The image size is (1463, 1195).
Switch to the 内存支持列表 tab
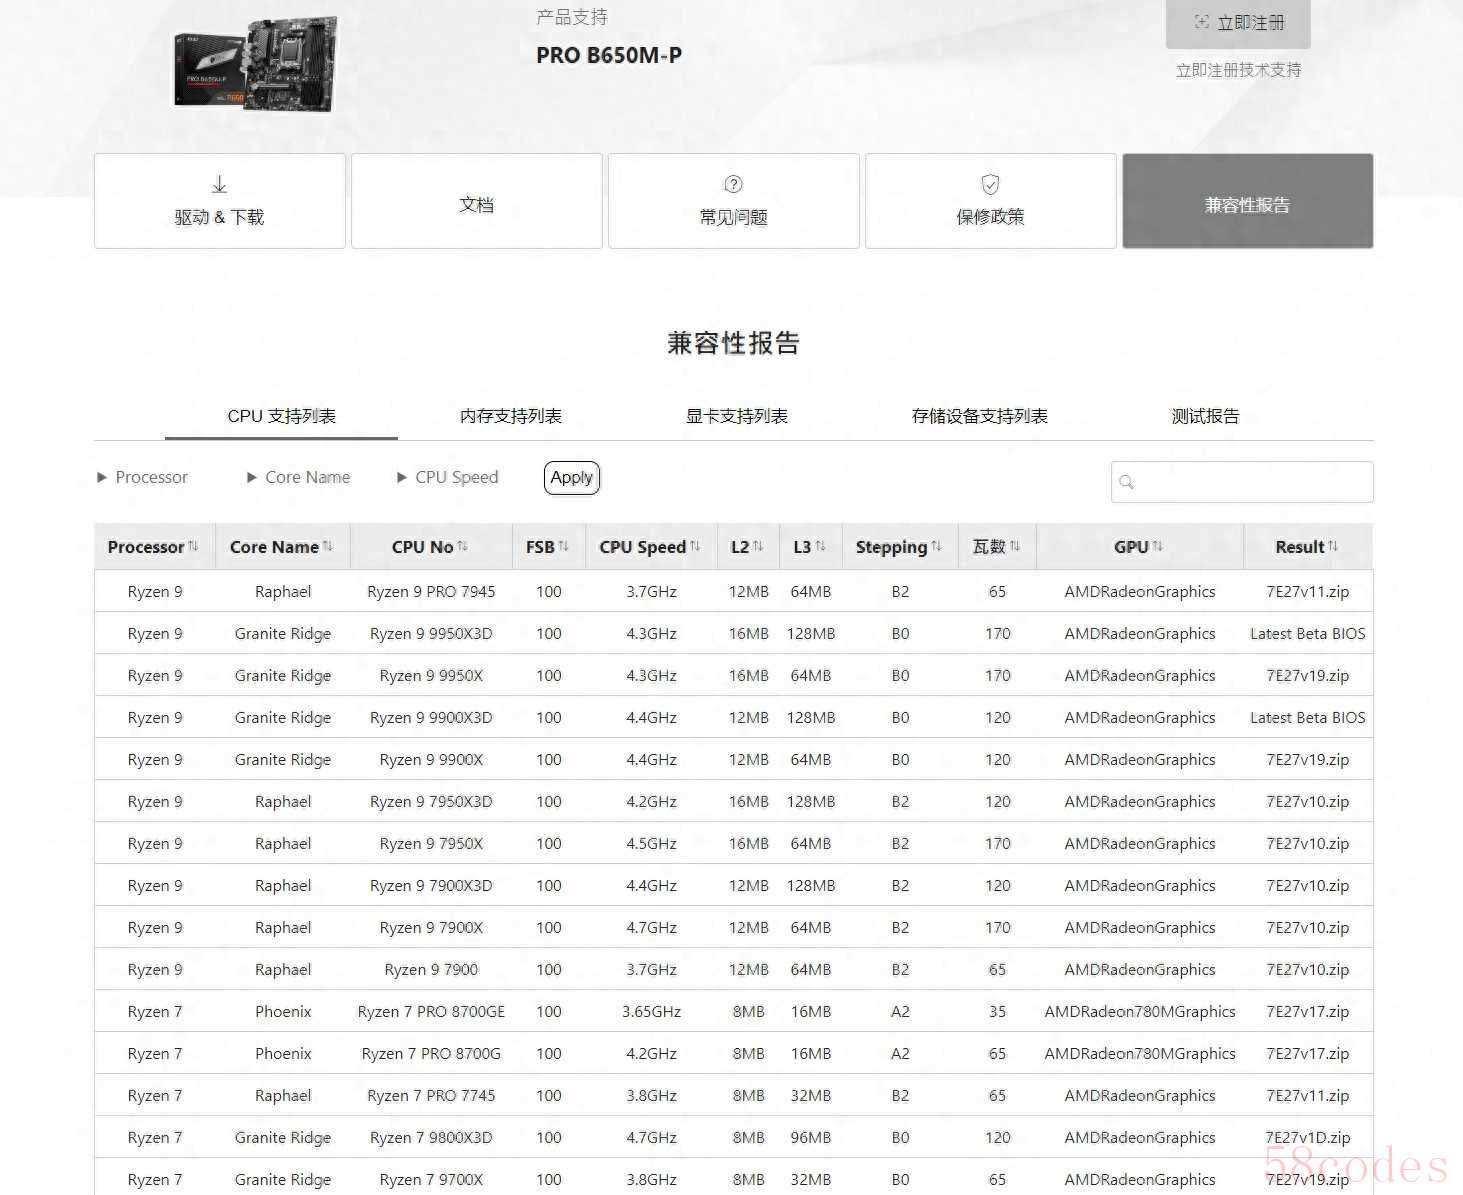pos(510,416)
